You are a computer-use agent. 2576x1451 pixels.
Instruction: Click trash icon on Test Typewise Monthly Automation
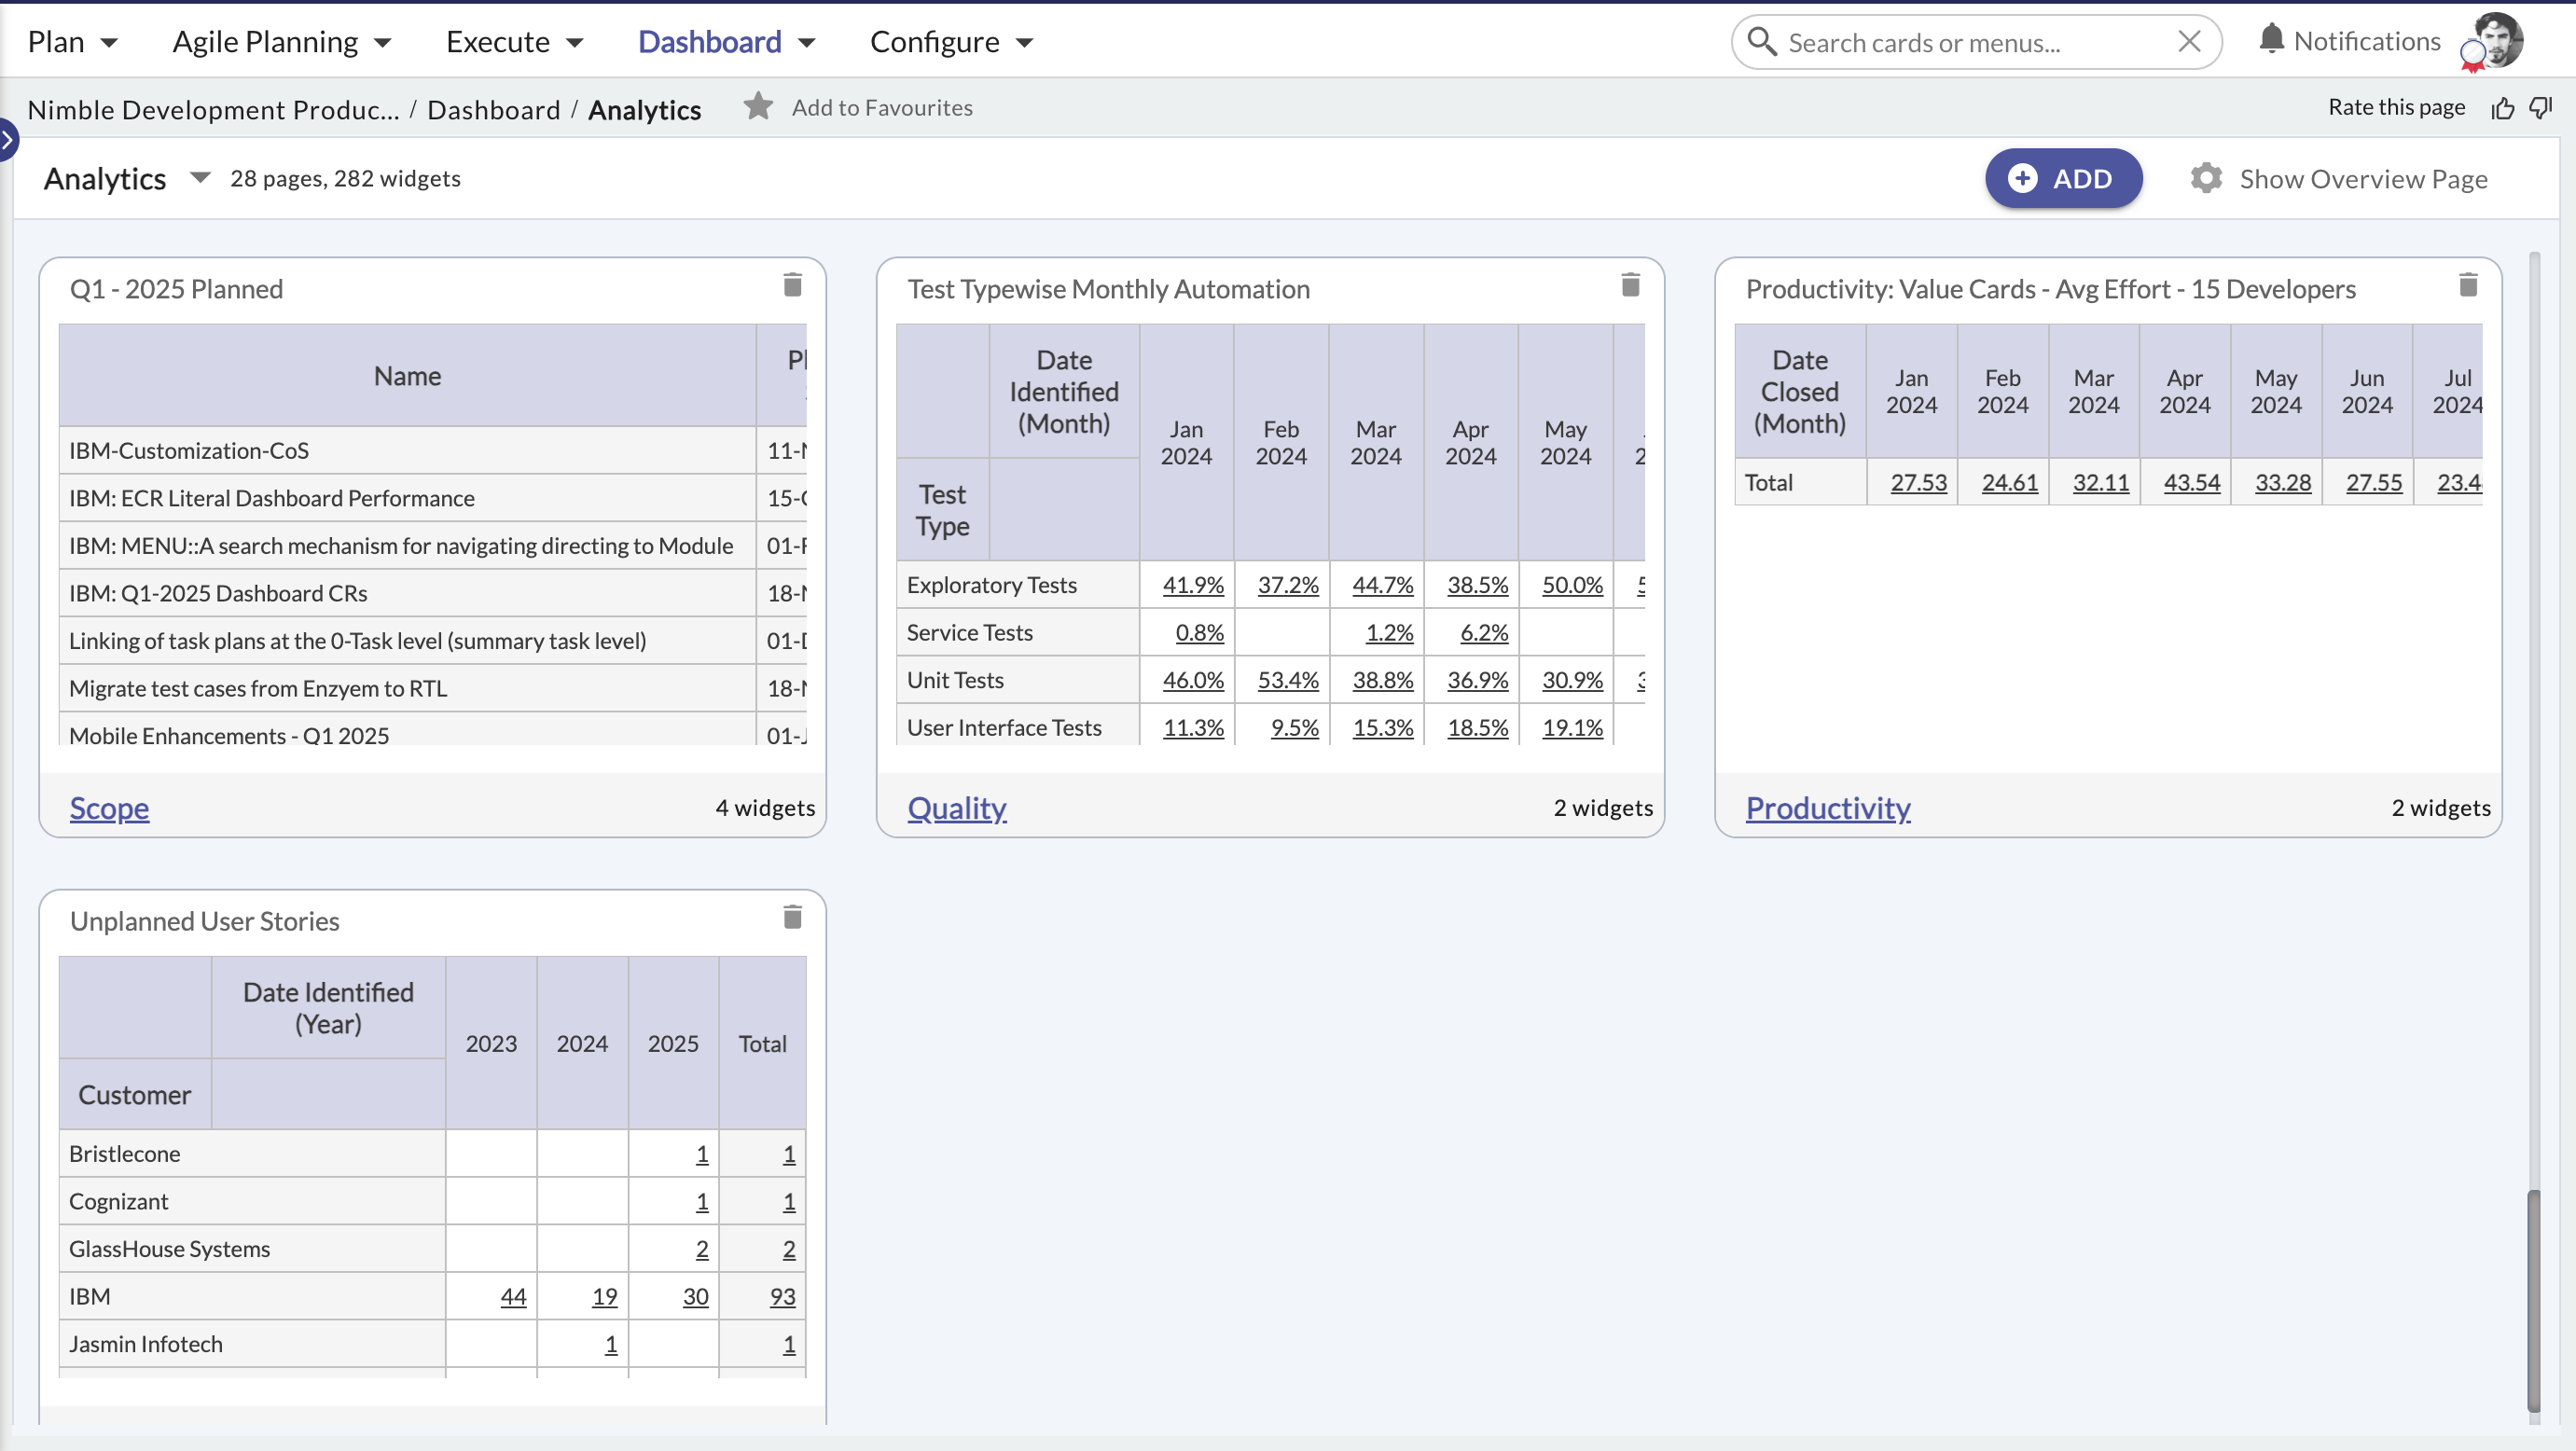click(x=1630, y=286)
